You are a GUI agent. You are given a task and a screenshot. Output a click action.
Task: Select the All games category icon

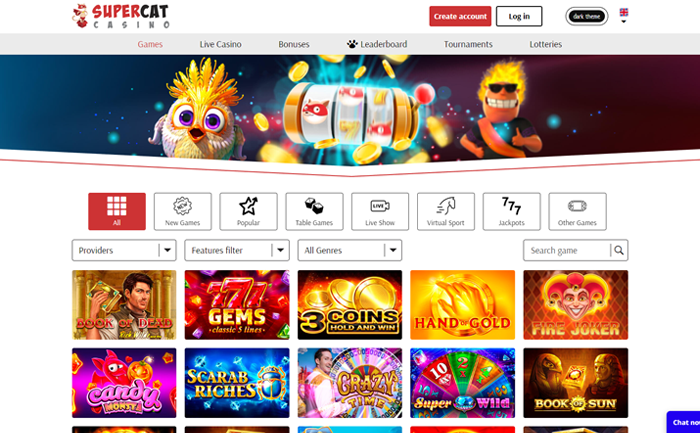point(117,211)
